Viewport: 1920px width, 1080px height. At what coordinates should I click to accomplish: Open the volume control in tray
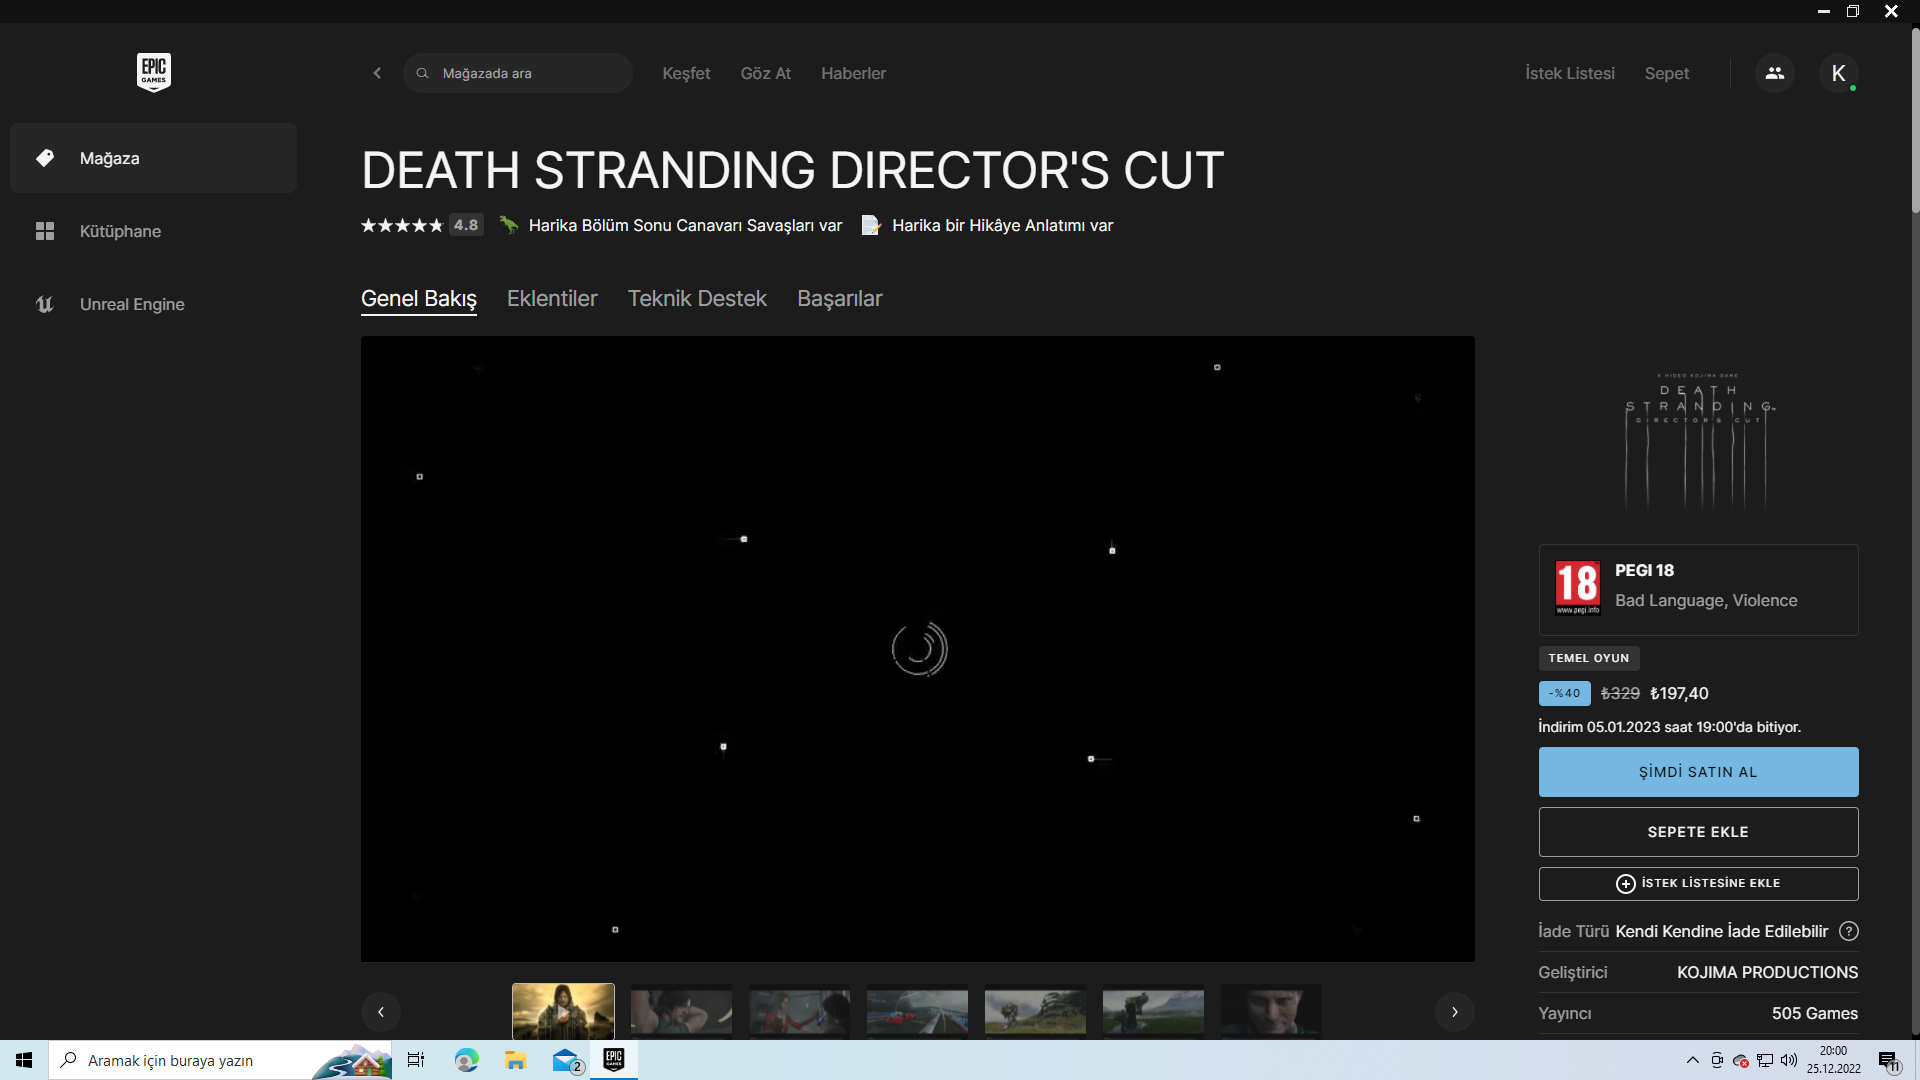[x=1789, y=1060]
